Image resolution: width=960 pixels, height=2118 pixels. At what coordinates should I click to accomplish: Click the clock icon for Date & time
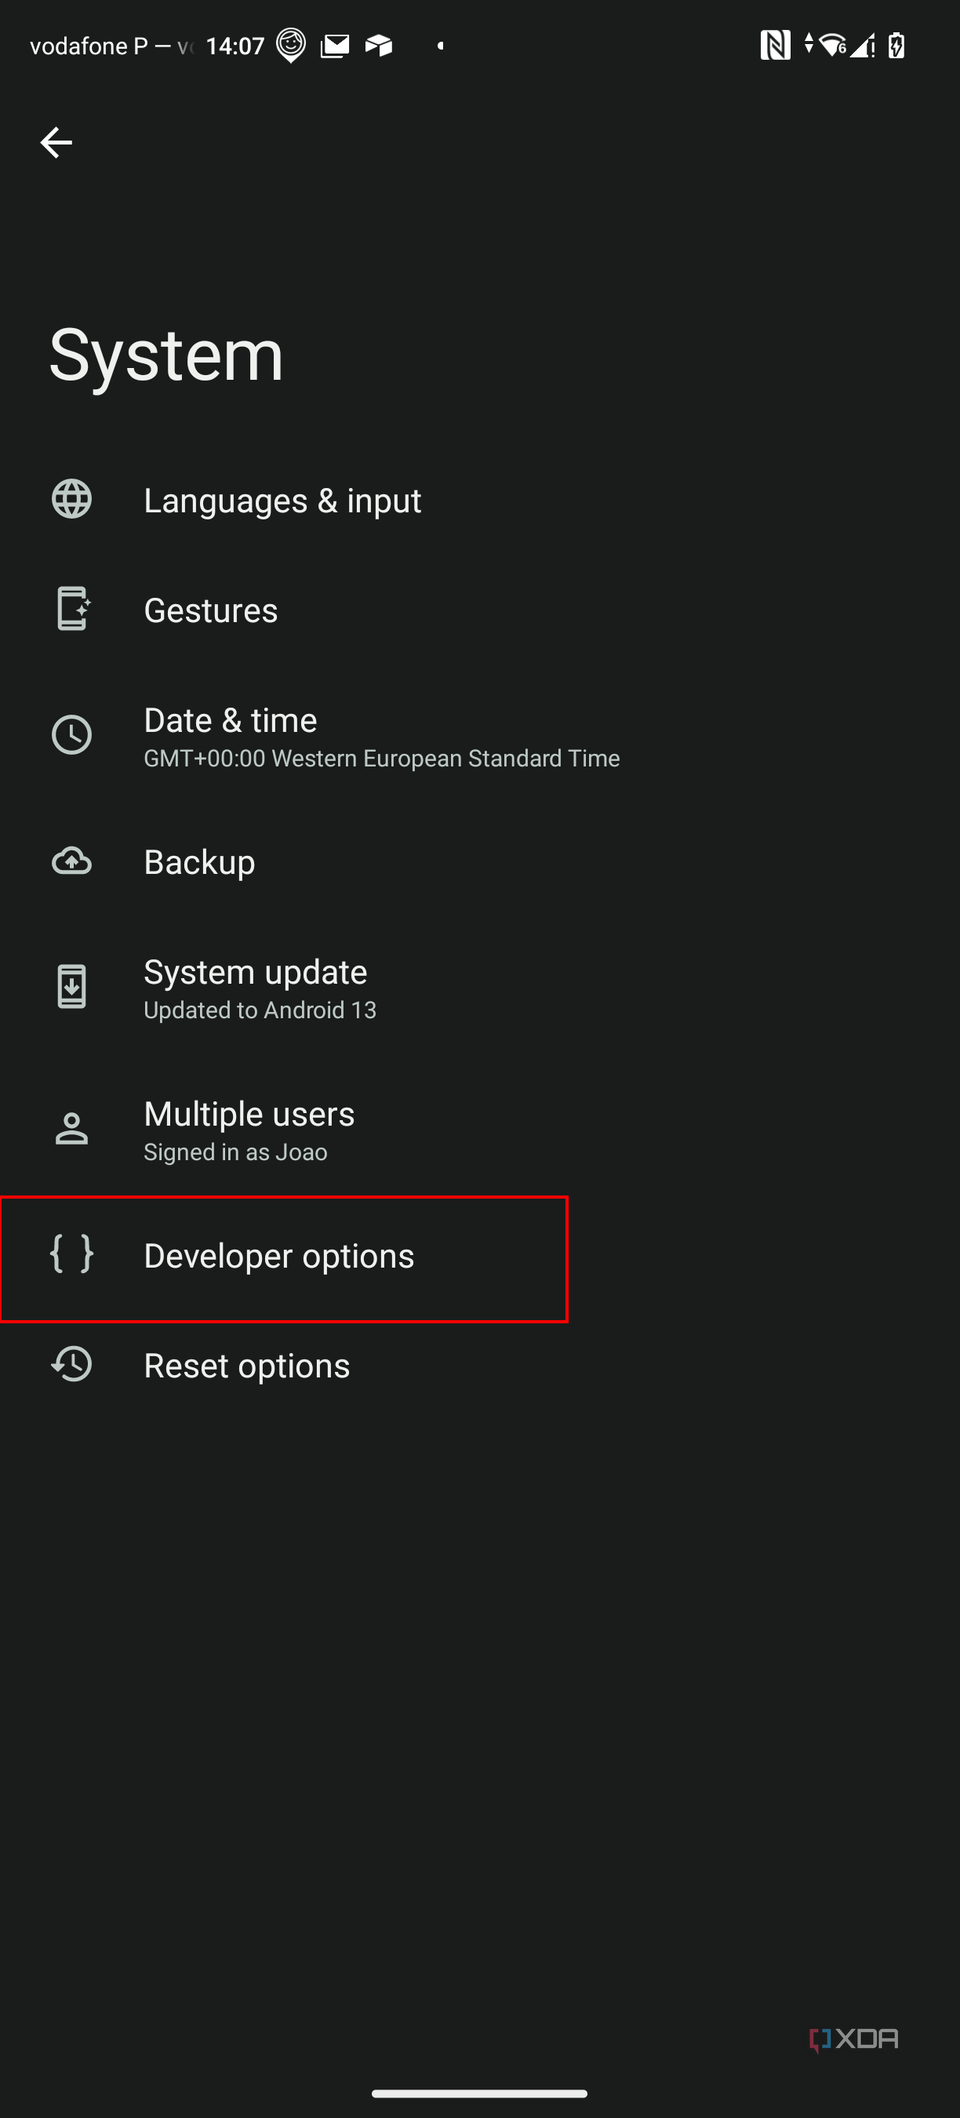tap(72, 735)
